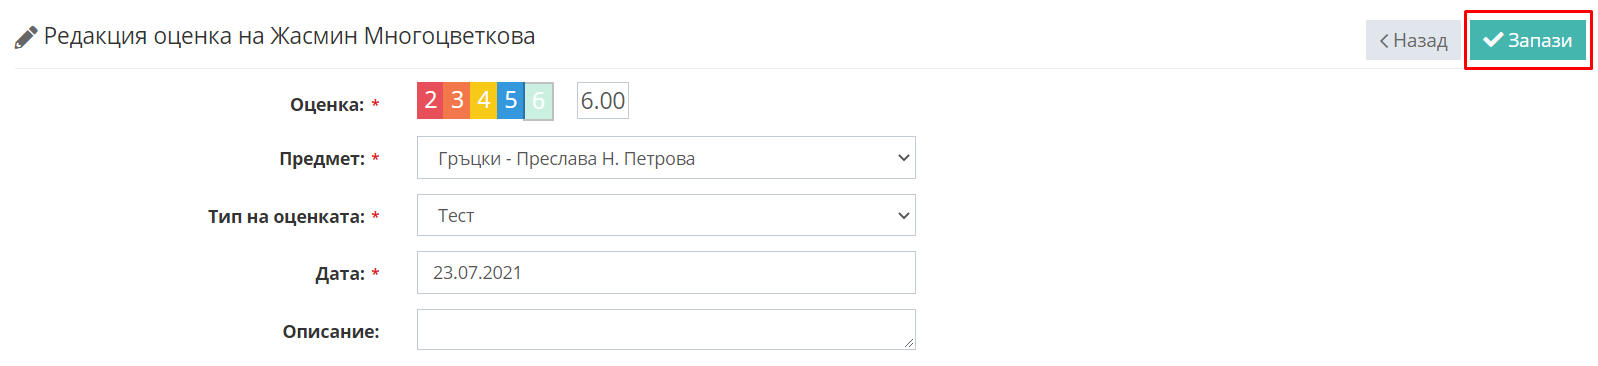Click the pencil edit icon beside the title

tap(26, 38)
